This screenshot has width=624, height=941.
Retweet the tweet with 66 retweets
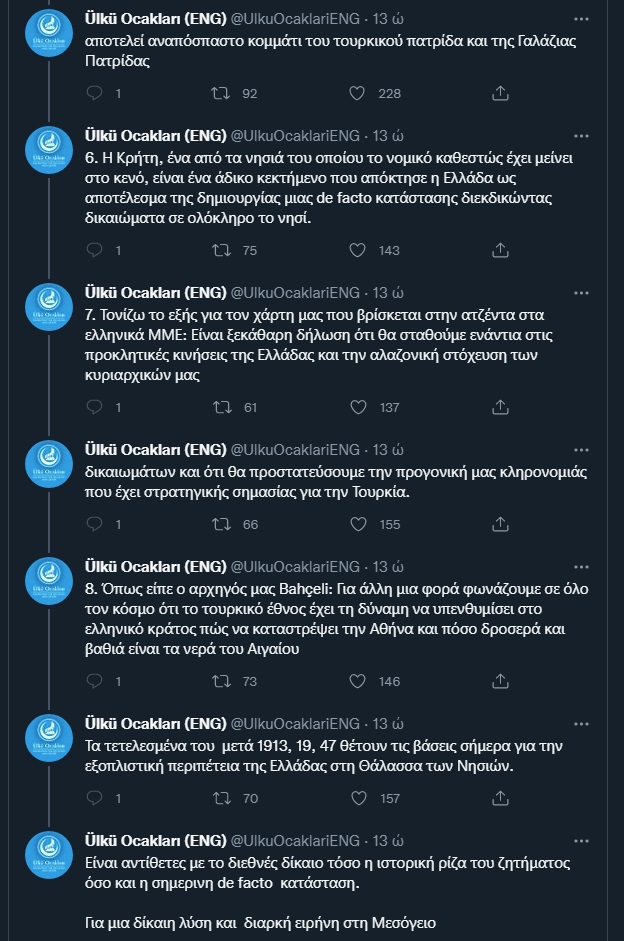point(225,524)
